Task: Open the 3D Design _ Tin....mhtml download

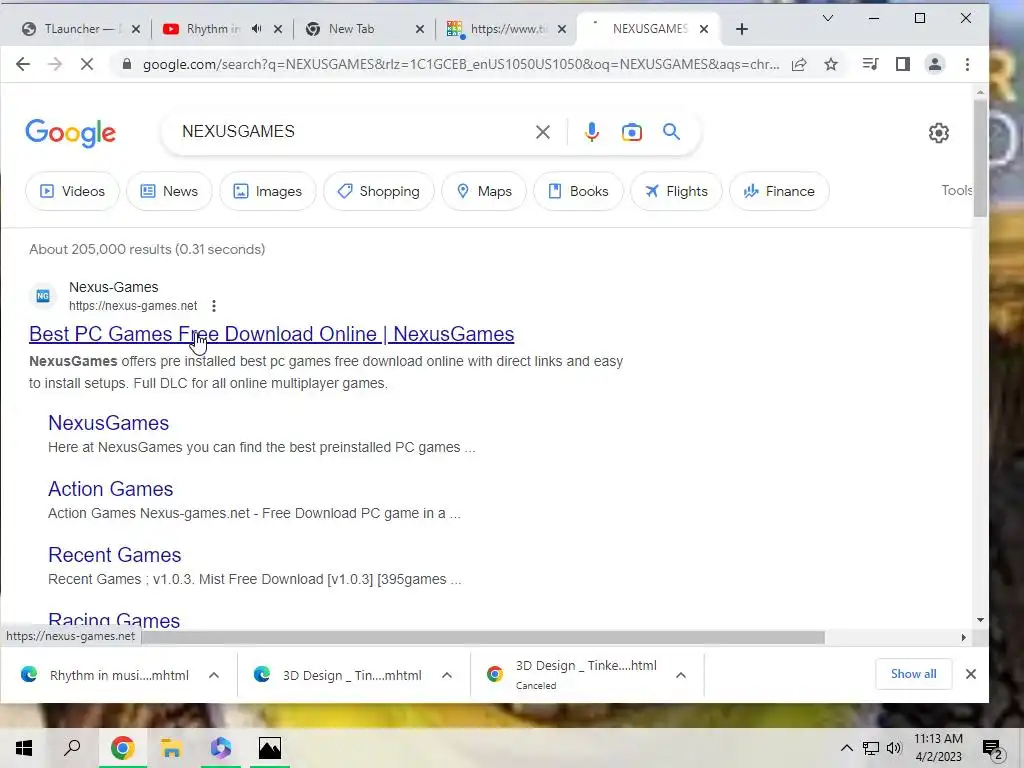Action: (338, 675)
